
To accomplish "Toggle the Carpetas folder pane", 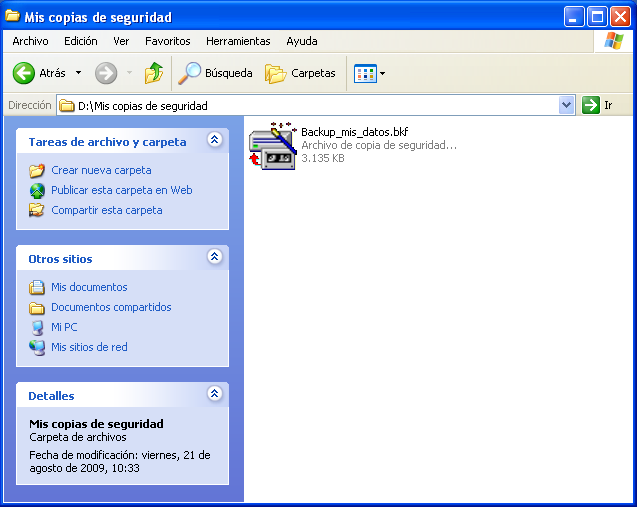I will (x=300, y=73).
